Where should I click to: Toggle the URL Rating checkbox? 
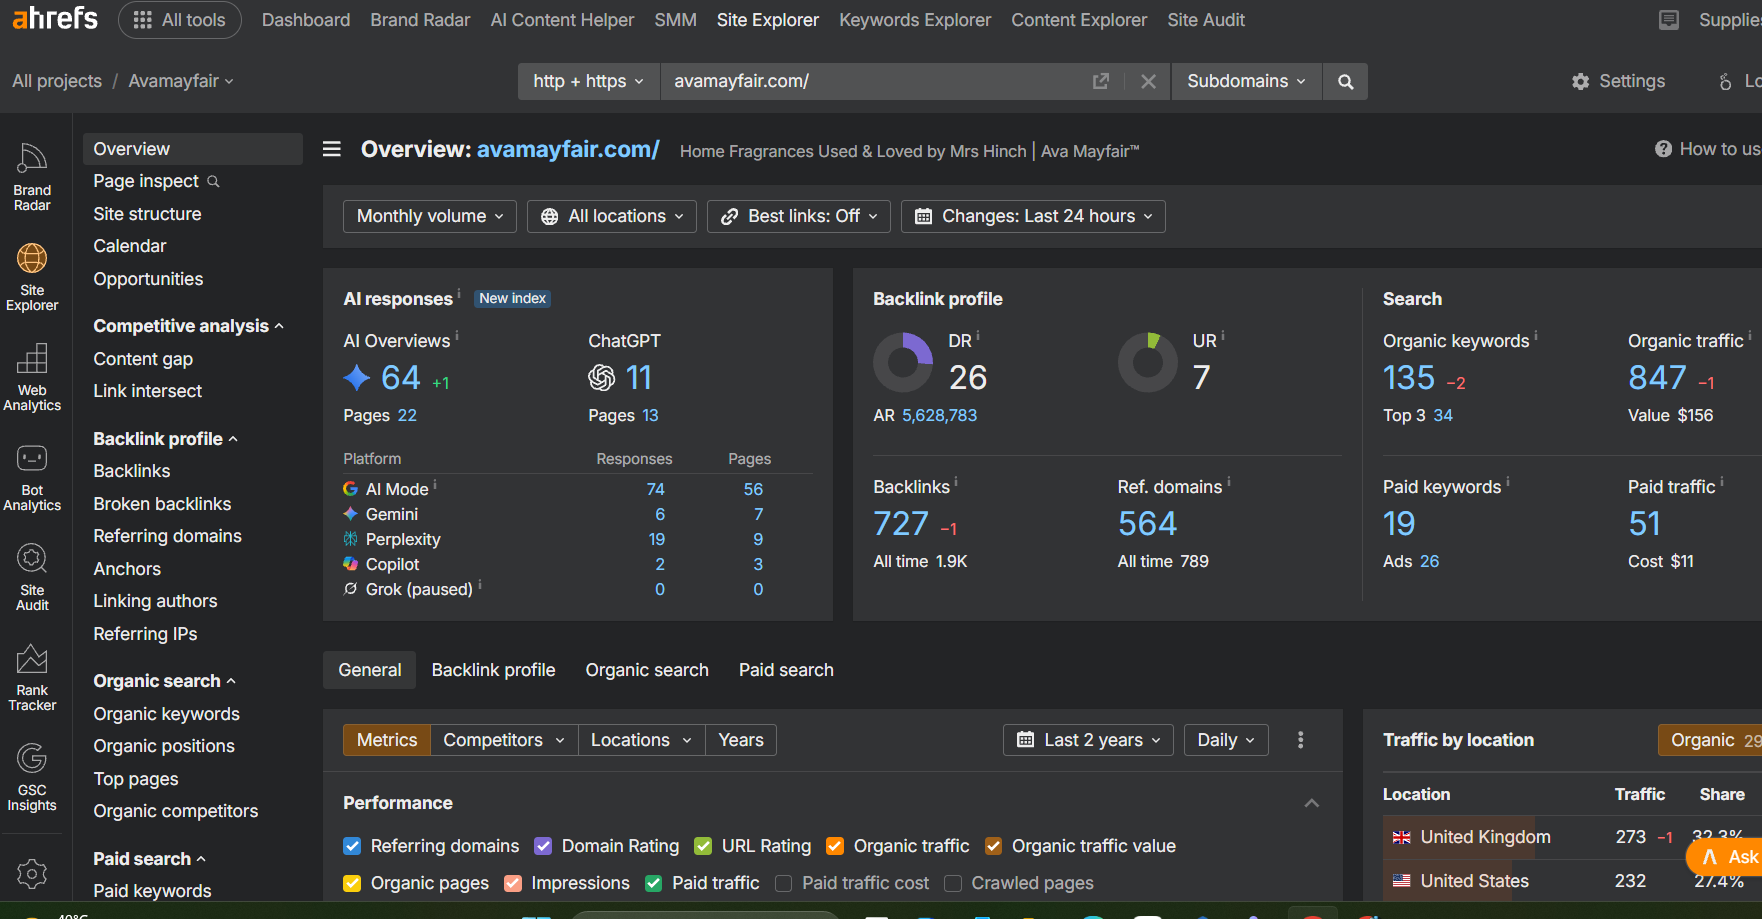pos(703,846)
